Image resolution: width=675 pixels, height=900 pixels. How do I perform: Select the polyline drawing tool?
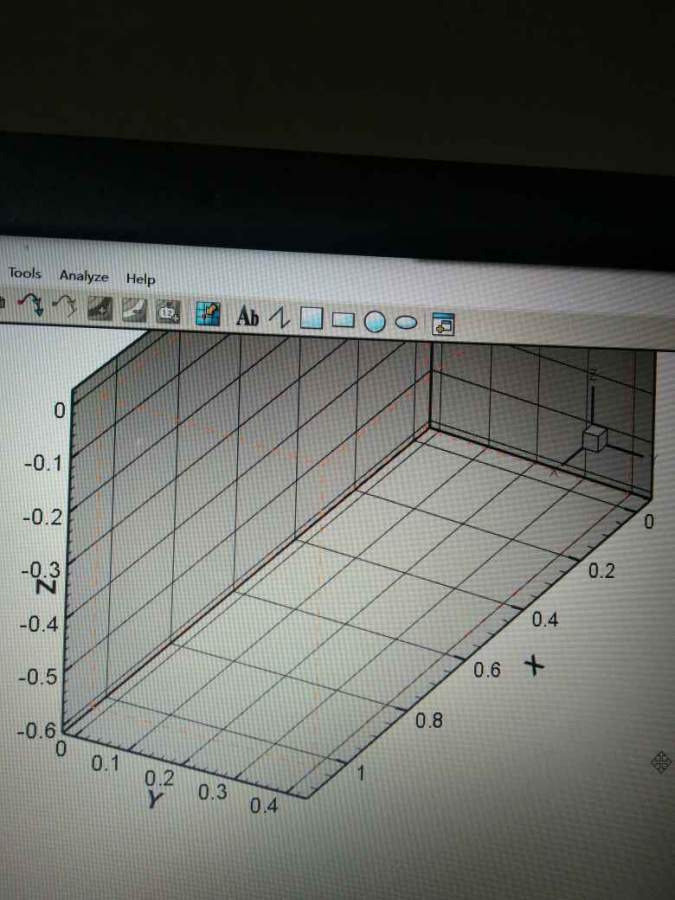click(280, 317)
